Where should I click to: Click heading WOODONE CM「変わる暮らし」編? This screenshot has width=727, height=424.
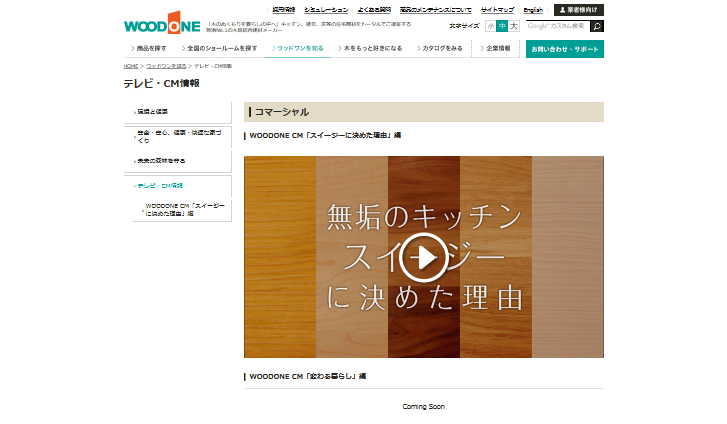[x=307, y=376]
